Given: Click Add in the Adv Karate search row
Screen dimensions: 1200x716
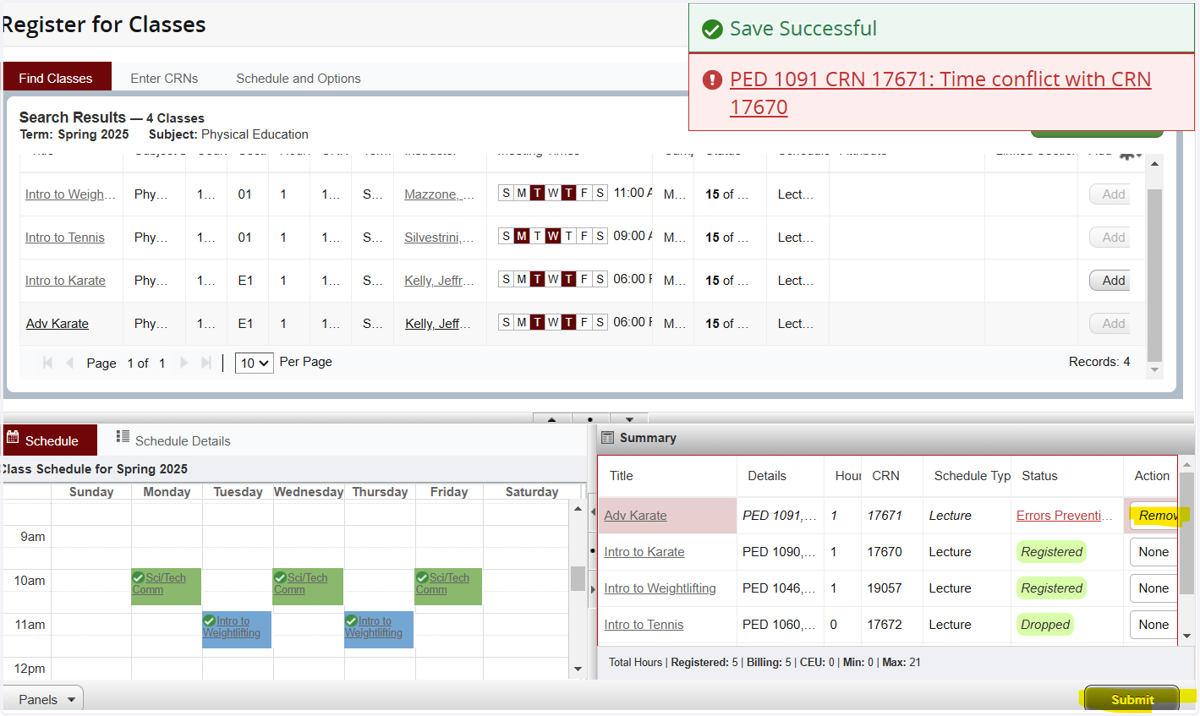Looking at the screenshot, I should [1111, 323].
